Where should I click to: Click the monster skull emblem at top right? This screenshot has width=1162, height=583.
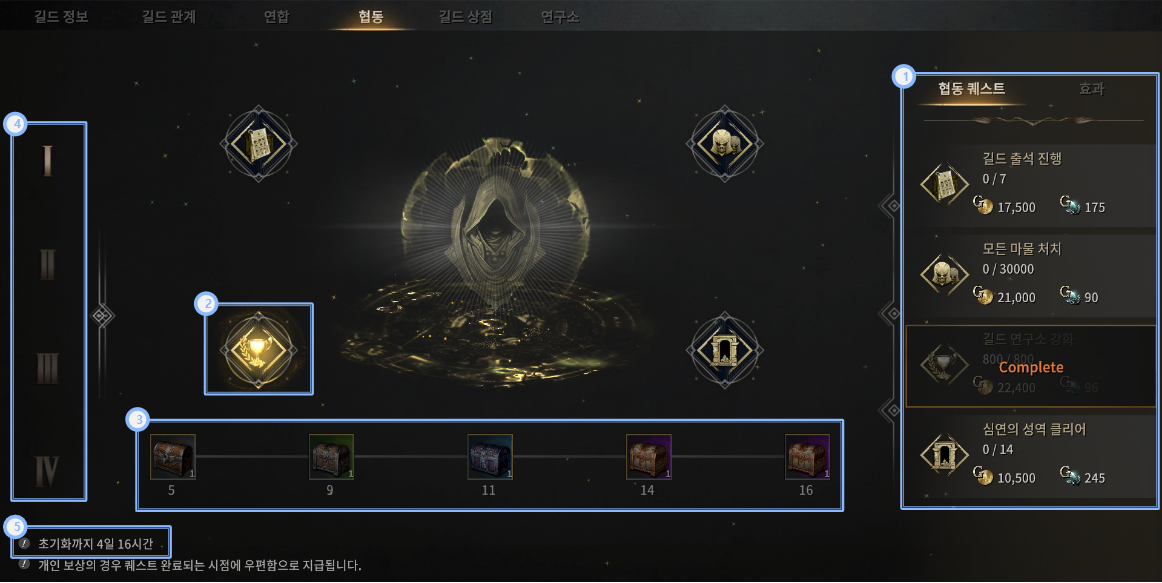click(x=724, y=143)
